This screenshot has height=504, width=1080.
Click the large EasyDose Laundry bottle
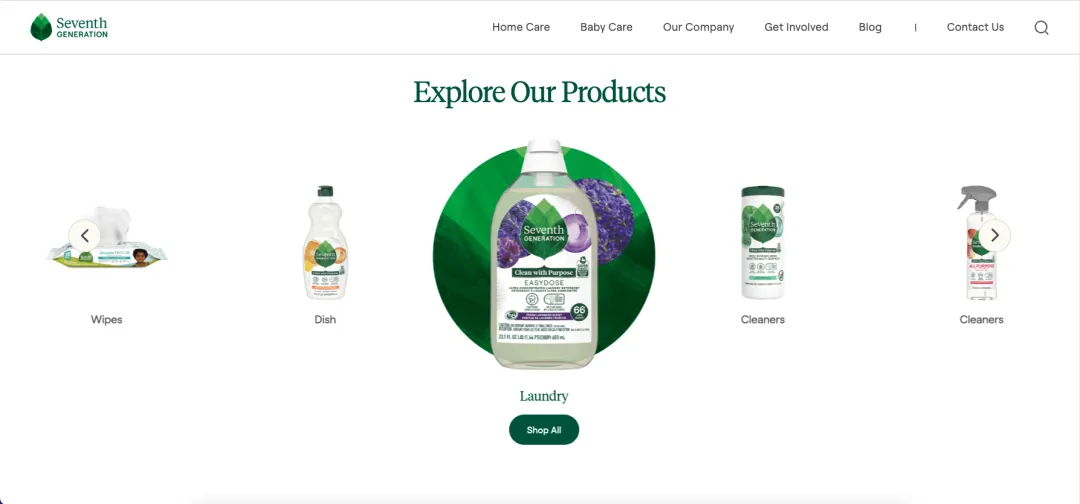point(544,253)
